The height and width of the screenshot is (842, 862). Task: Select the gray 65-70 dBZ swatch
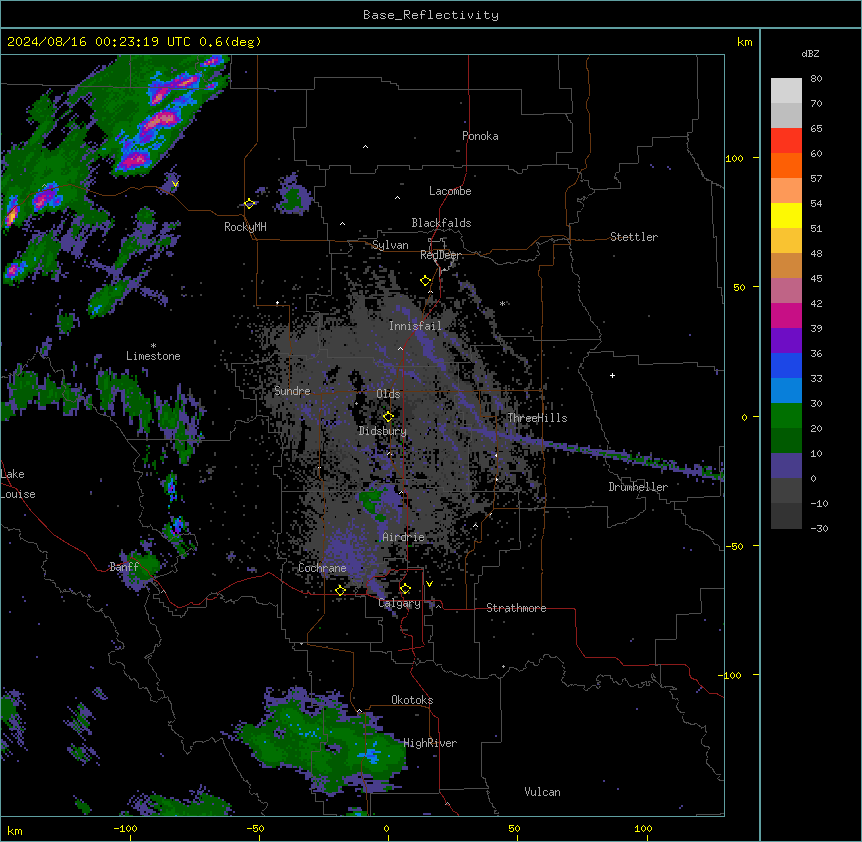(x=786, y=115)
